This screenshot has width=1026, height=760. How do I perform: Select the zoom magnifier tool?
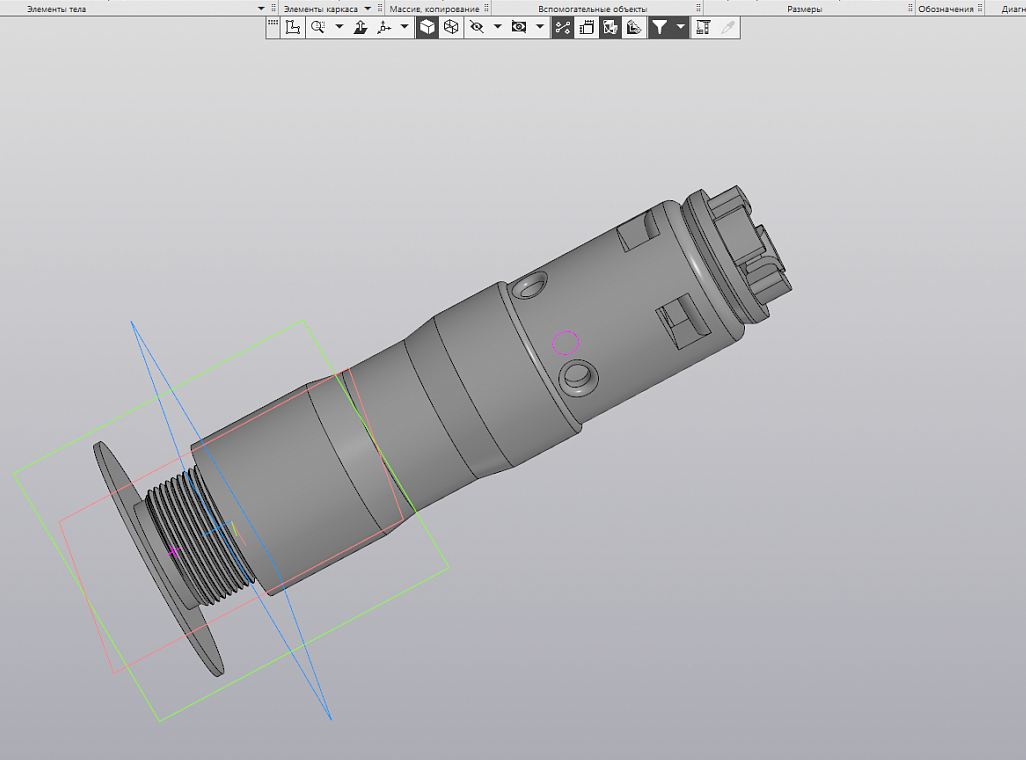[318, 28]
